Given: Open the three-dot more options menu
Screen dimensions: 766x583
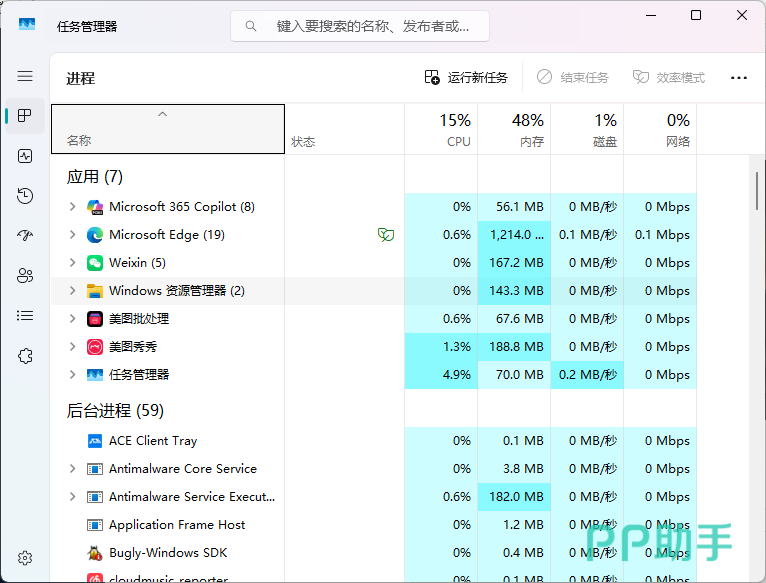Looking at the screenshot, I should 739,78.
